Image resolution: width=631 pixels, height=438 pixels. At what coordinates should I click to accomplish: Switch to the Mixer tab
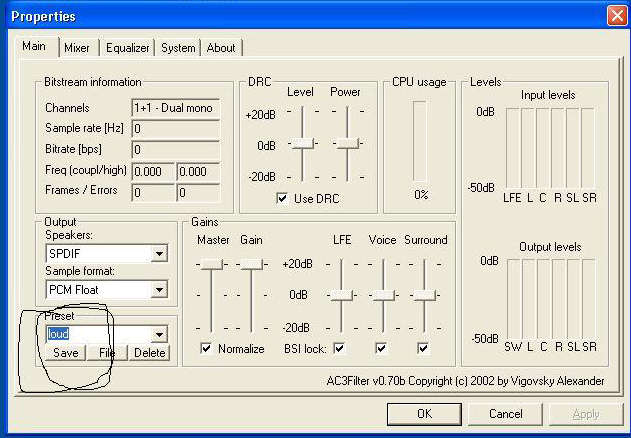click(x=77, y=48)
